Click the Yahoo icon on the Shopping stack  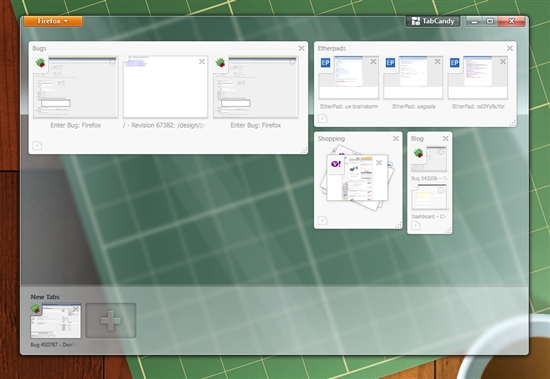point(336,164)
